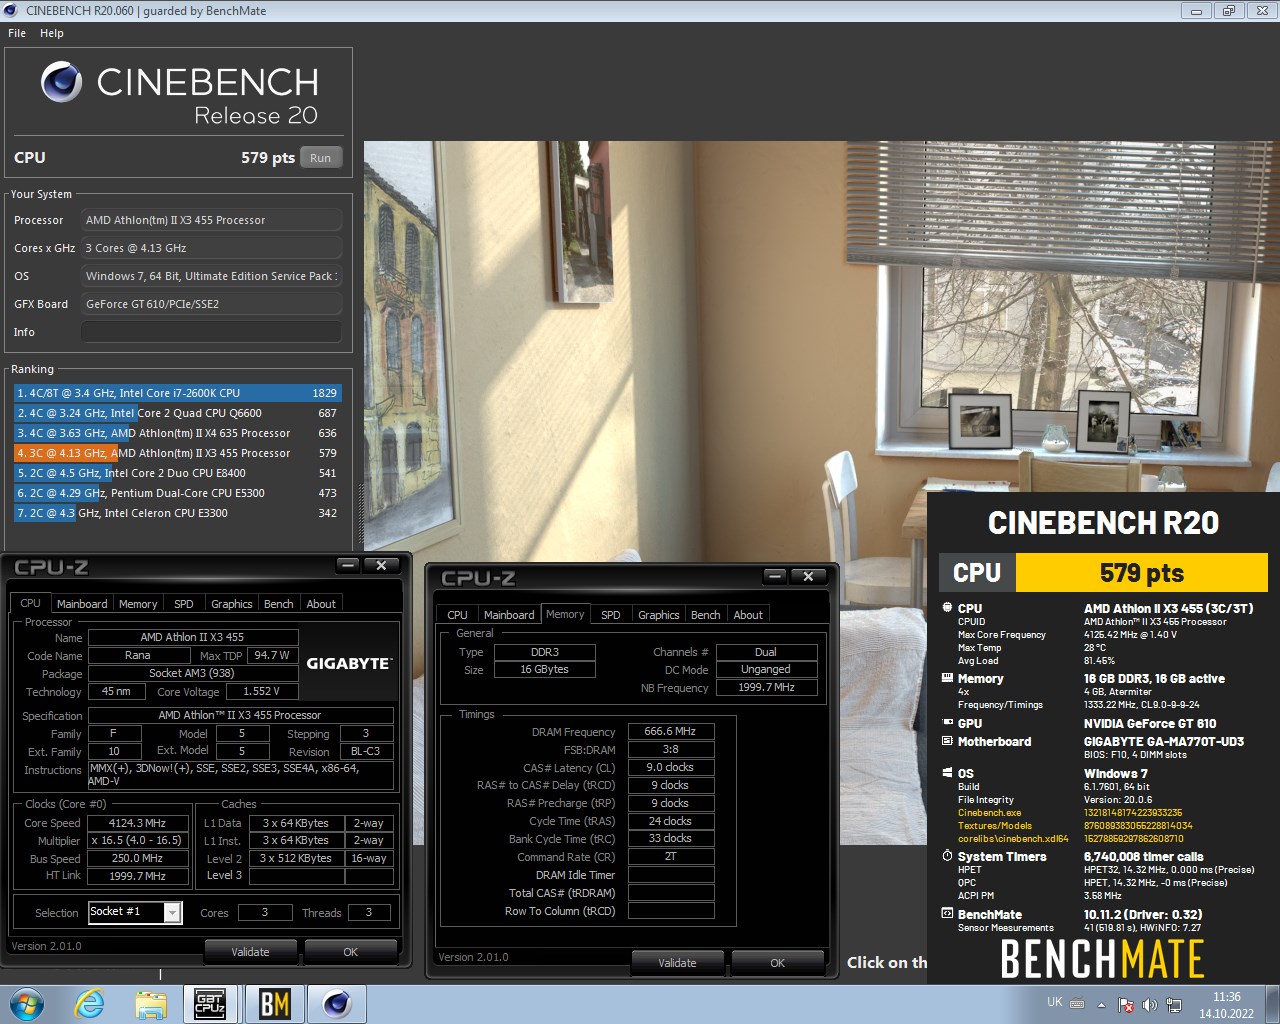The image size is (1280, 1024).
Task: Click the Cinebench.exe integrity link
Action: (990, 813)
